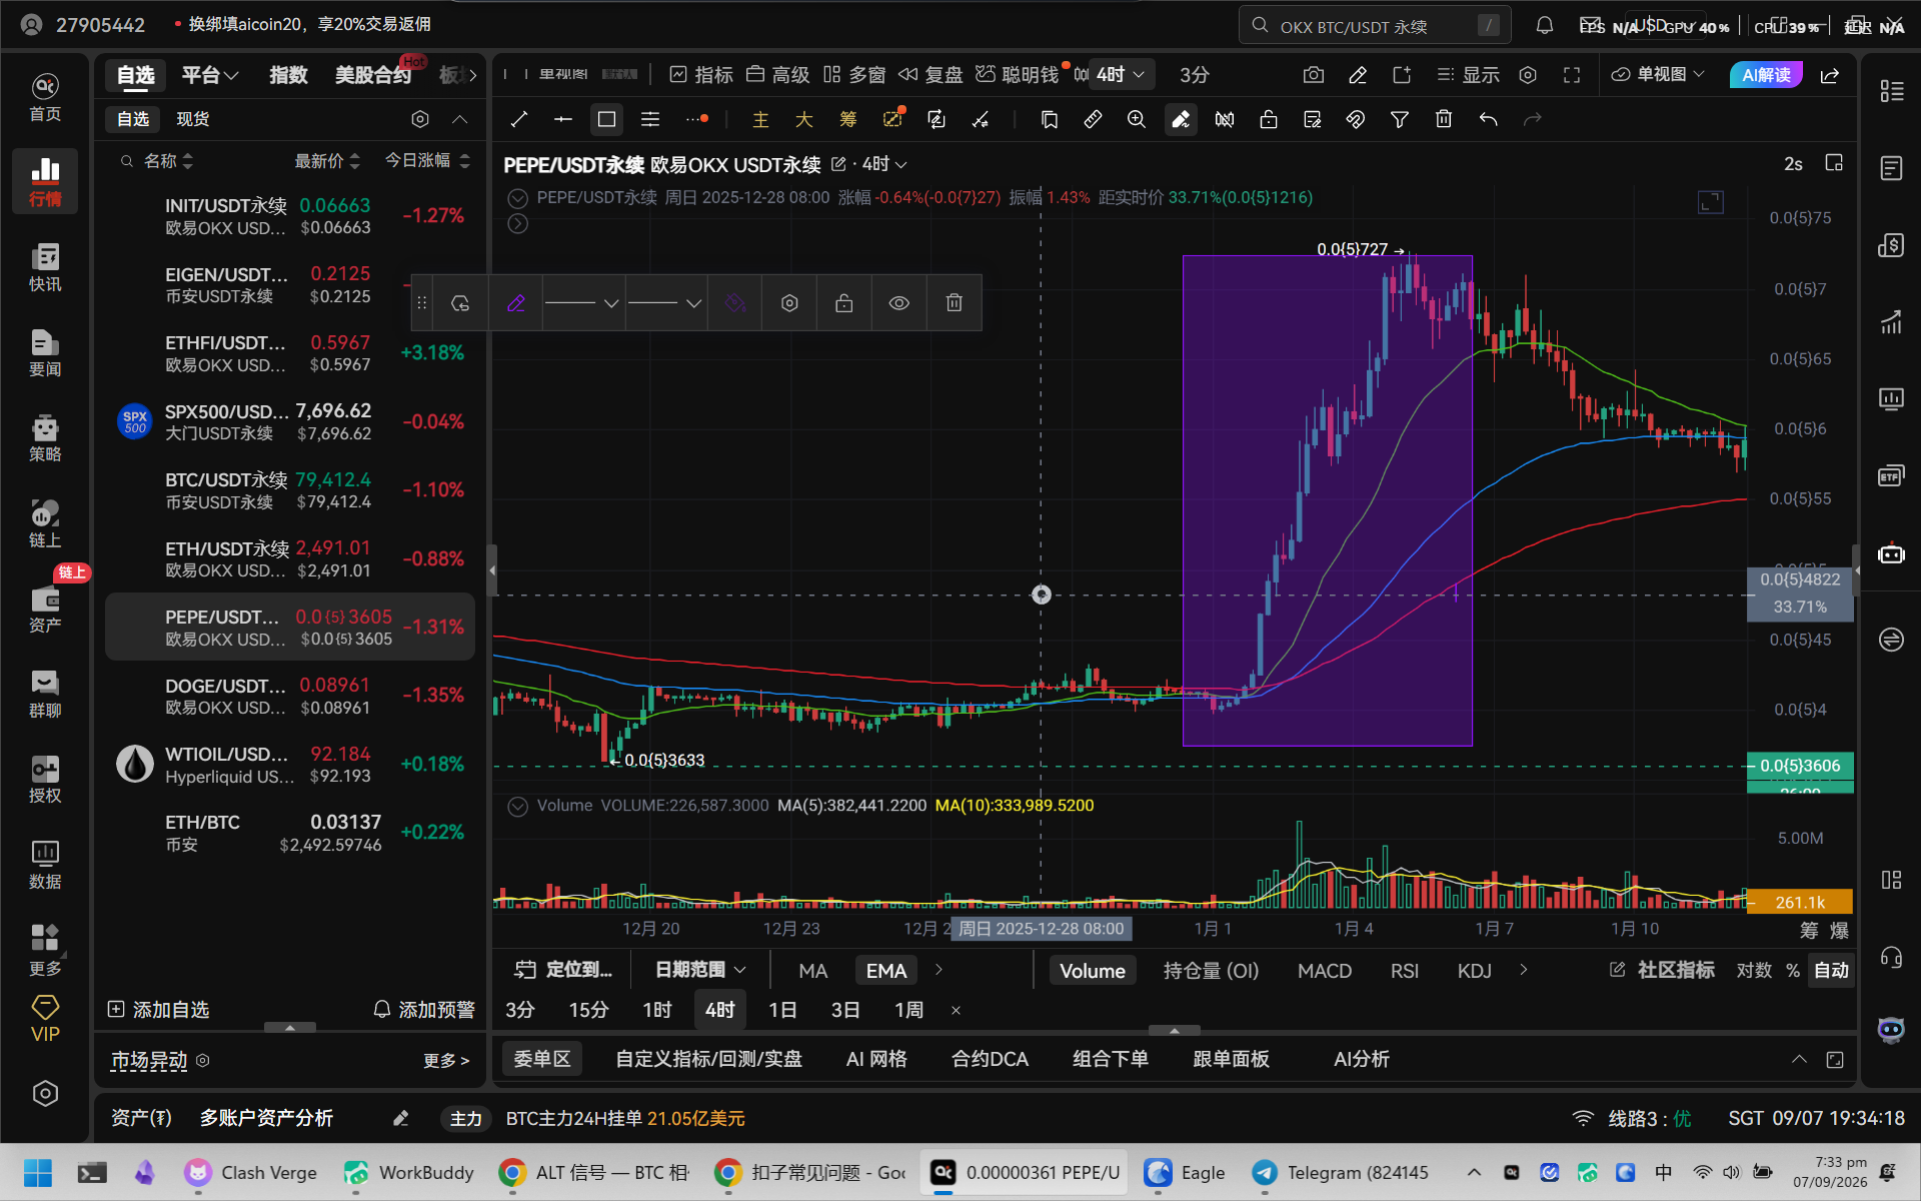Expand the 4时 timeframe dropdown

(1120, 75)
